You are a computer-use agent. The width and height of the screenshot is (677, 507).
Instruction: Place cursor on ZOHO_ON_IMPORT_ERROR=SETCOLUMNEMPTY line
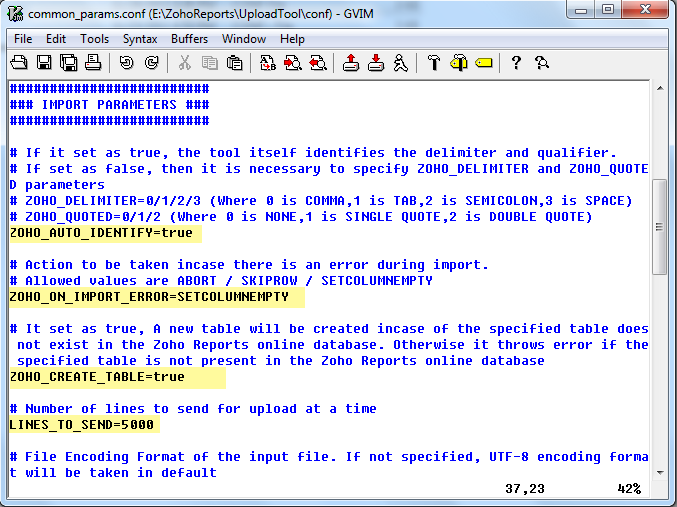[x=149, y=297]
